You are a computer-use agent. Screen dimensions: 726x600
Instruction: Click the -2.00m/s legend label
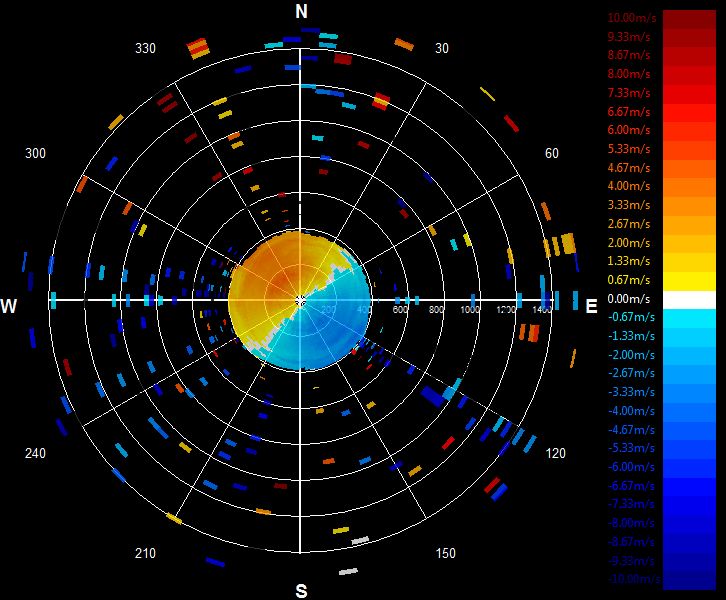click(x=631, y=355)
